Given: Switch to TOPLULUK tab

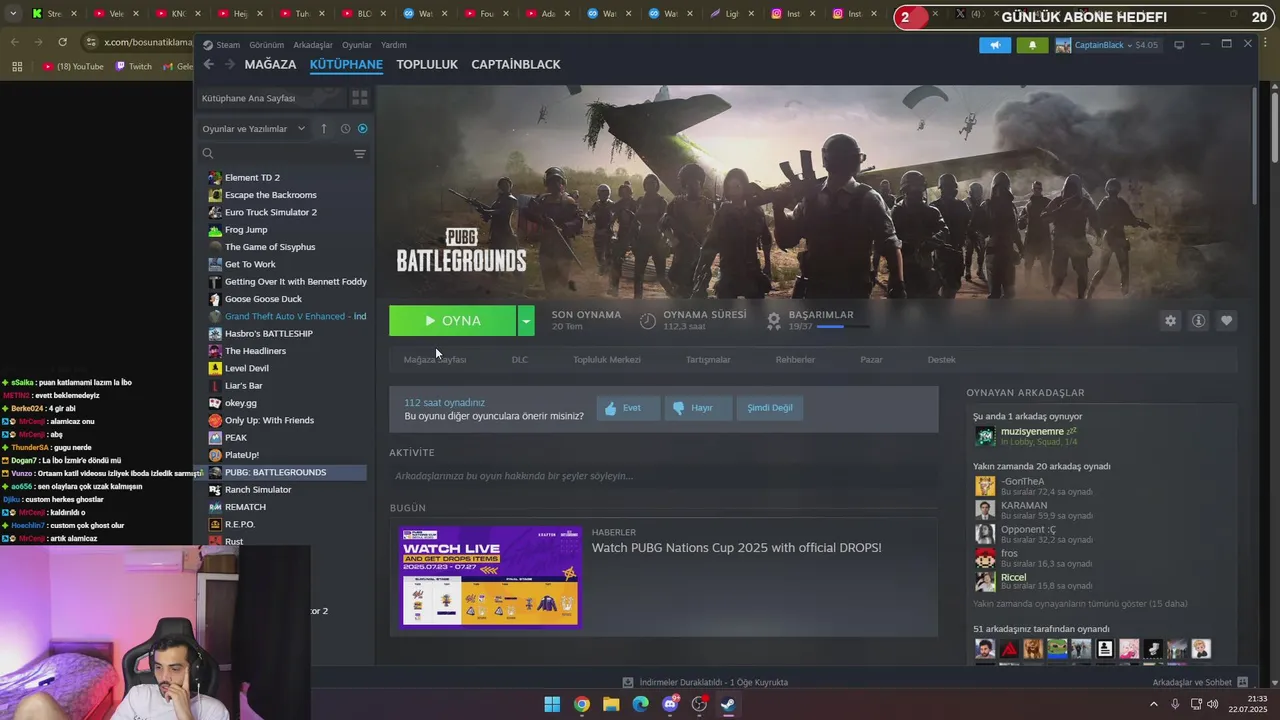Looking at the screenshot, I should click(x=427, y=64).
